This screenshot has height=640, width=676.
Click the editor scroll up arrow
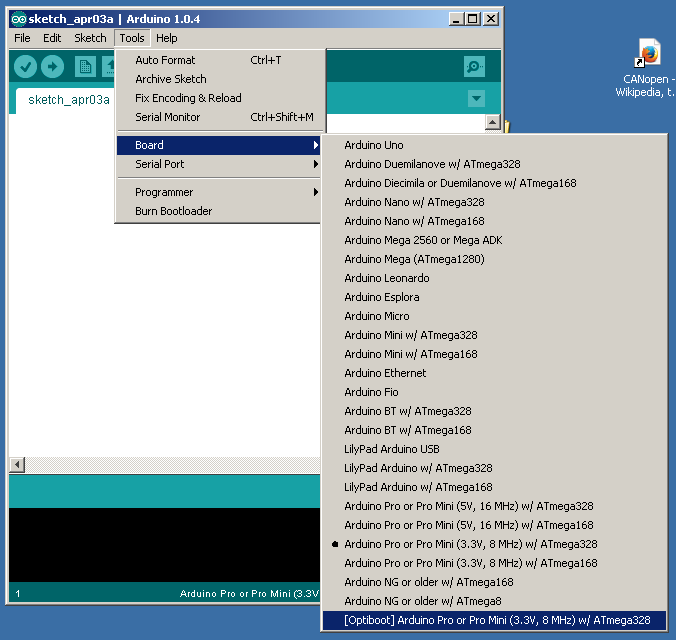(x=492, y=122)
